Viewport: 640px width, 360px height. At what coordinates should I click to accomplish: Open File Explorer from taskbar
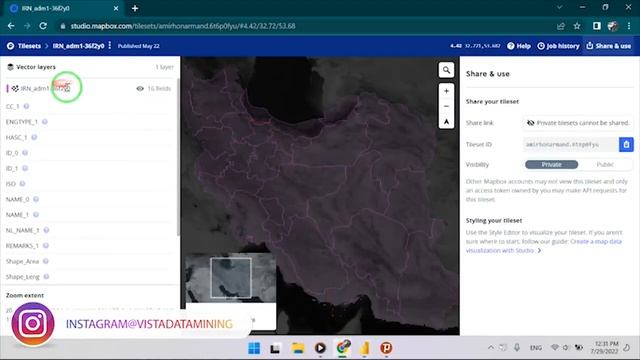298,348
